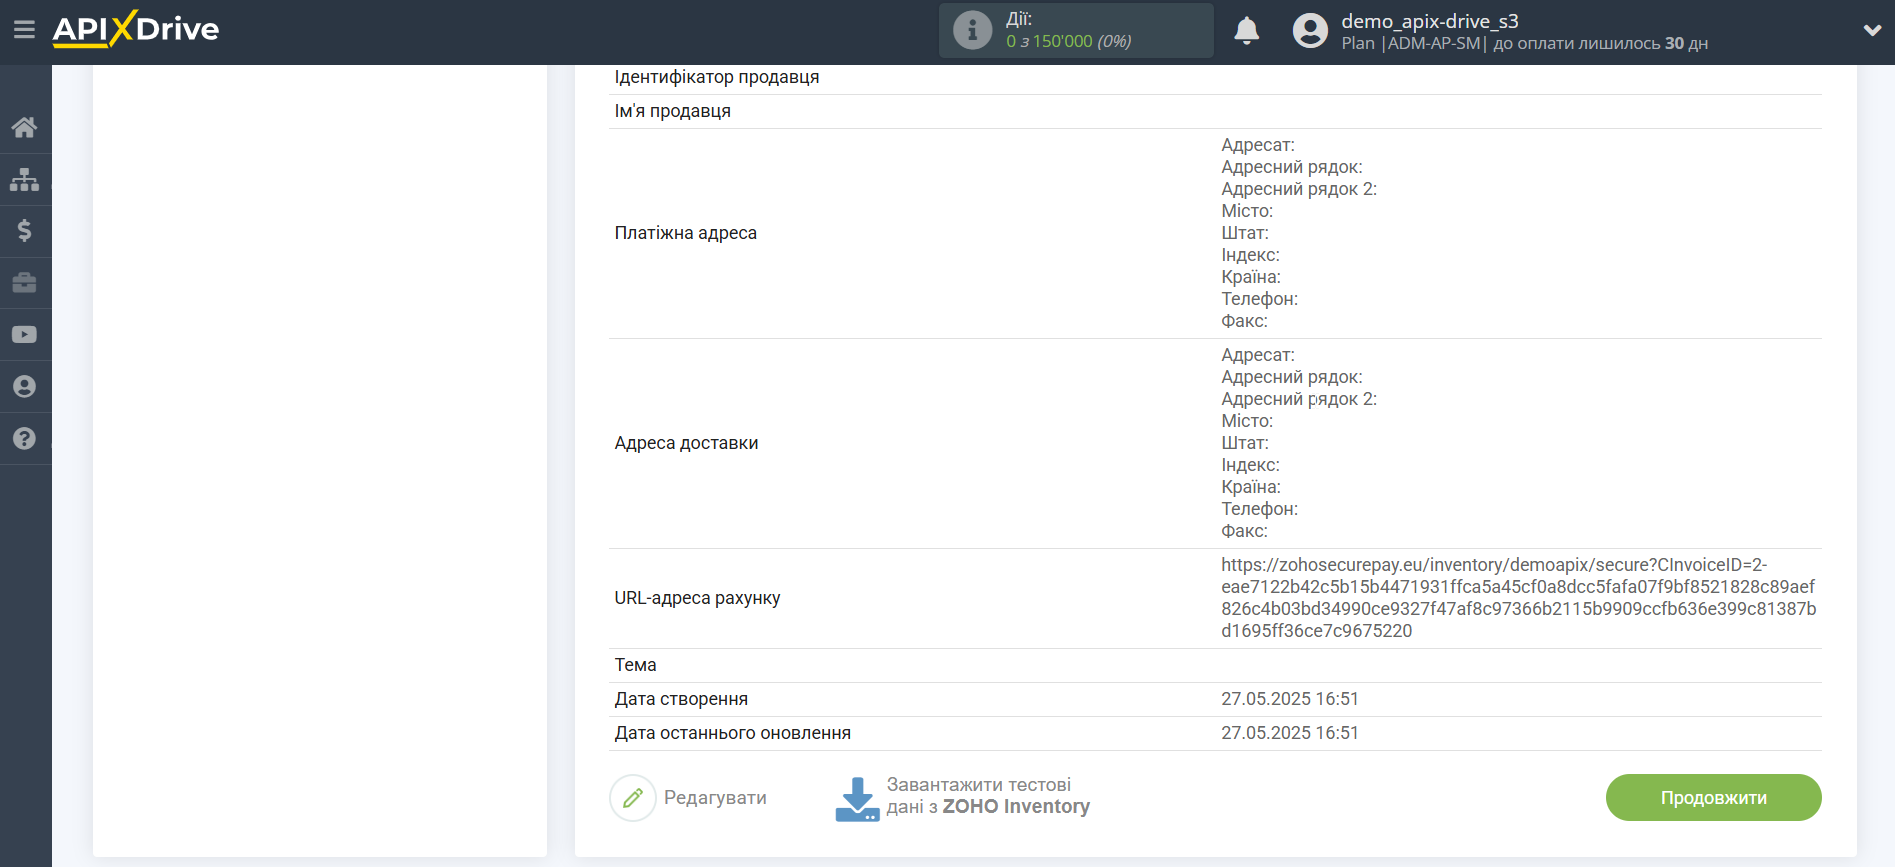Open the connections sitemap icon
This screenshot has width=1895, height=867.
[x=25, y=179]
